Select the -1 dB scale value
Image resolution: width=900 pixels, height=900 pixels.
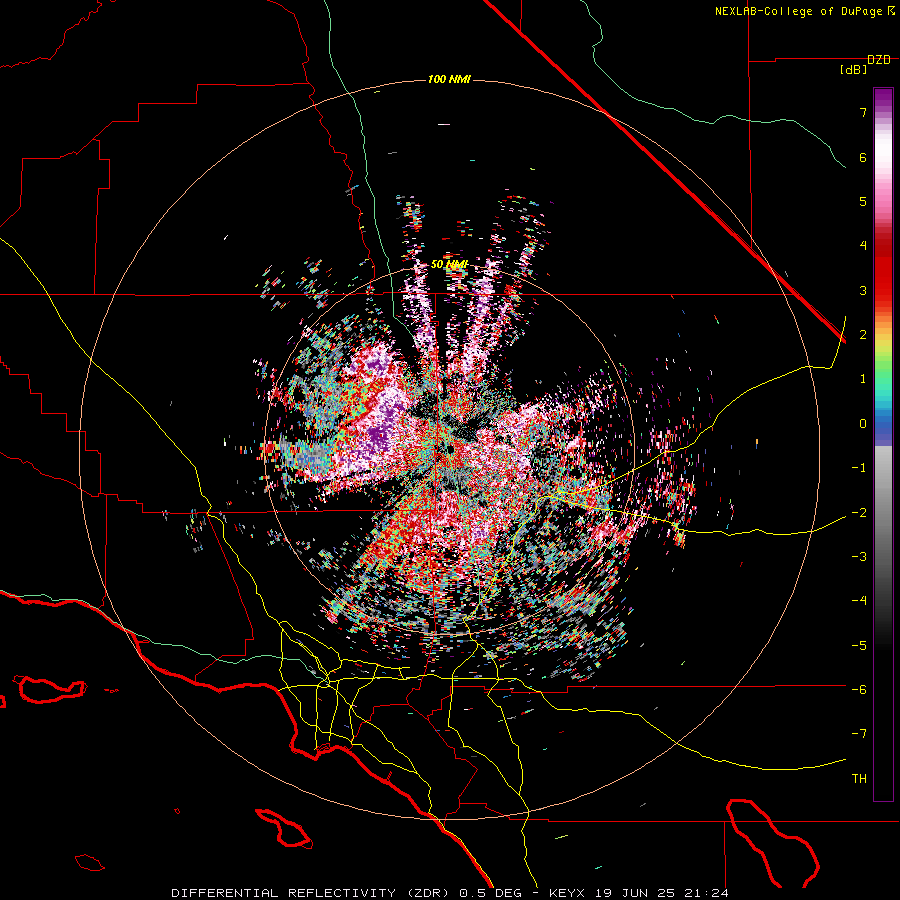pyautogui.click(x=859, y=468)
